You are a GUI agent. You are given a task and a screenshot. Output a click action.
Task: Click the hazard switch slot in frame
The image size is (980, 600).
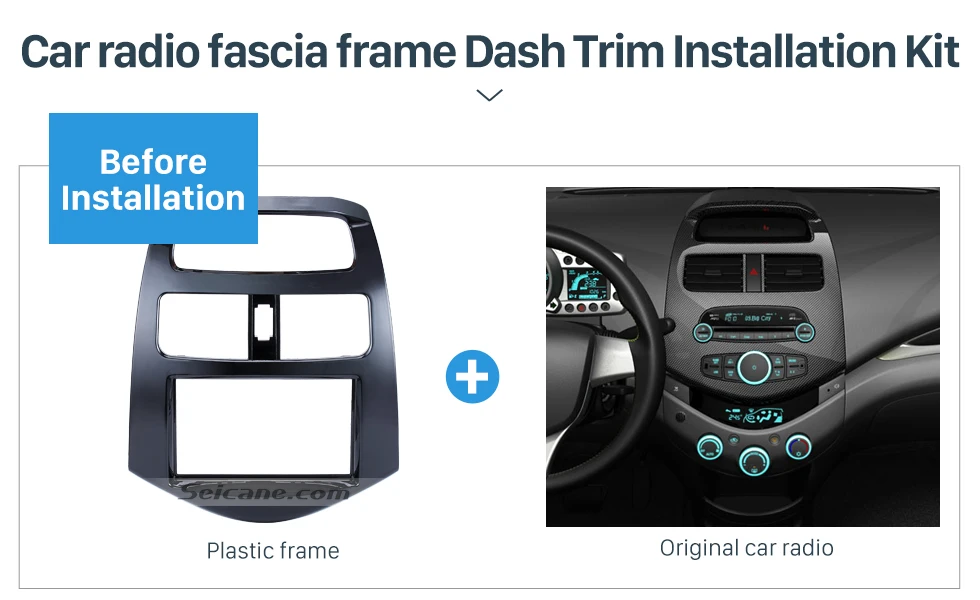coord(263,322)
